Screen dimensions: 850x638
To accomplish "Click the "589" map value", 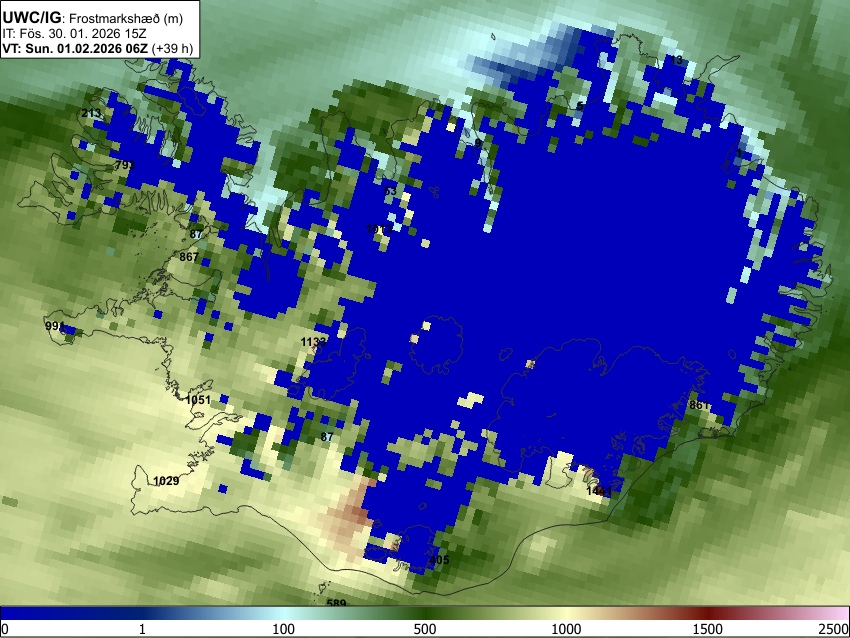I will point(336,603).
